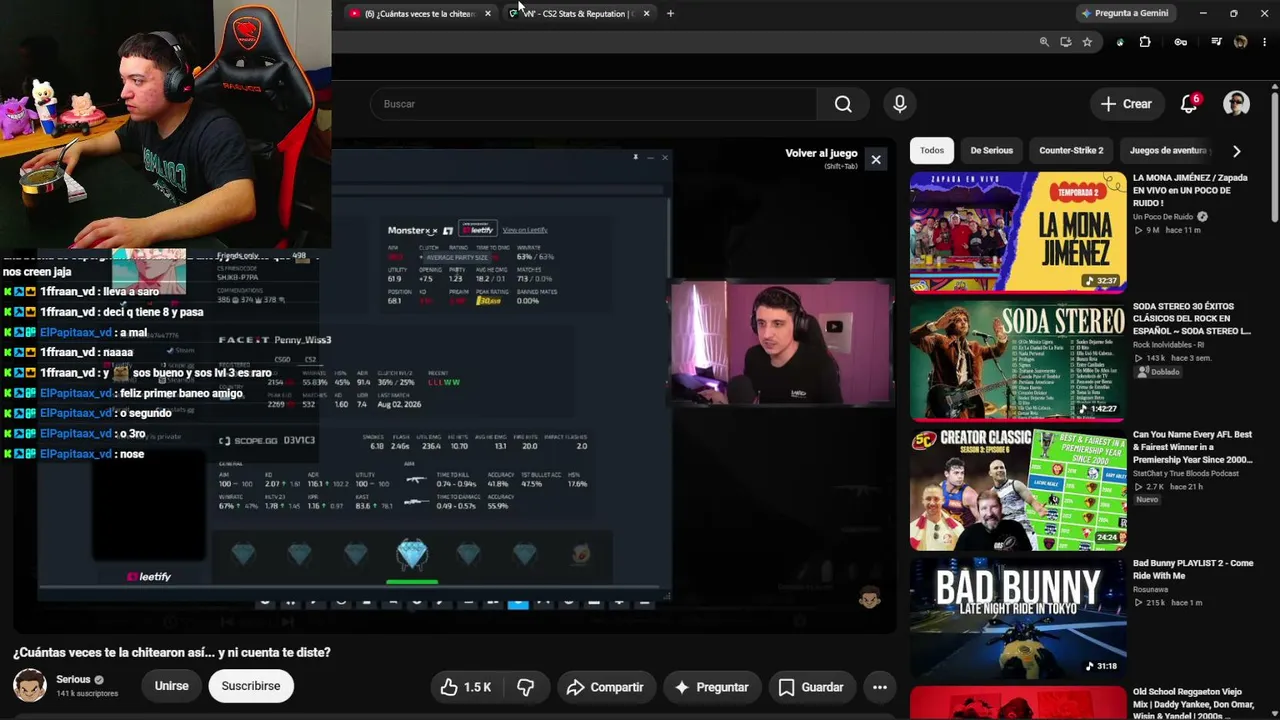Click the install app icon in address bar
Viewport: 1280px width, 720px height.
(x=1066, y=42)
